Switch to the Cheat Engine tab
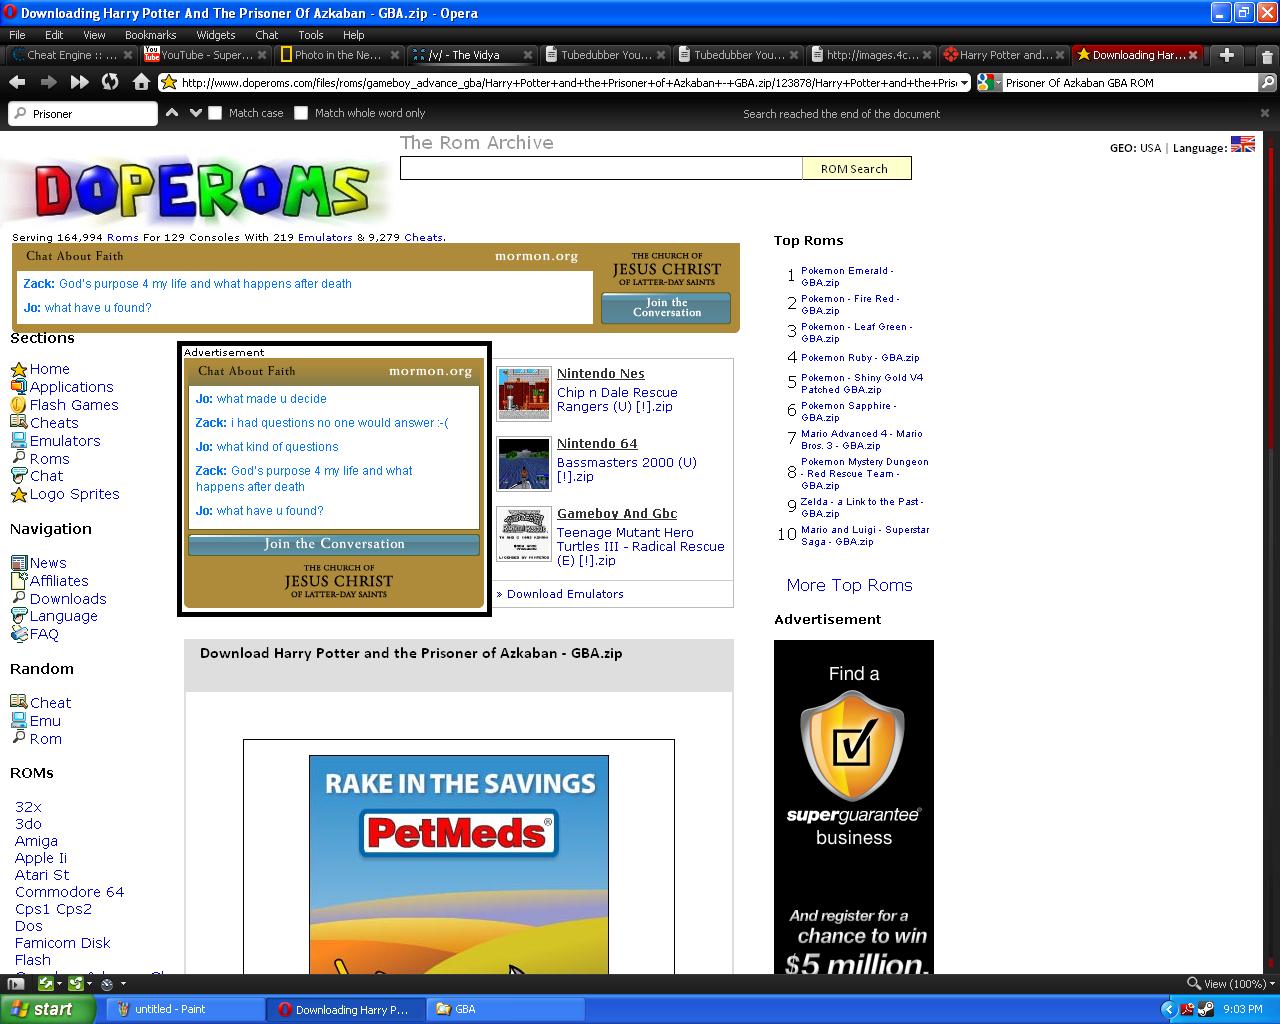Screen dimensions: 1280x1024 (x=71, y=55)
